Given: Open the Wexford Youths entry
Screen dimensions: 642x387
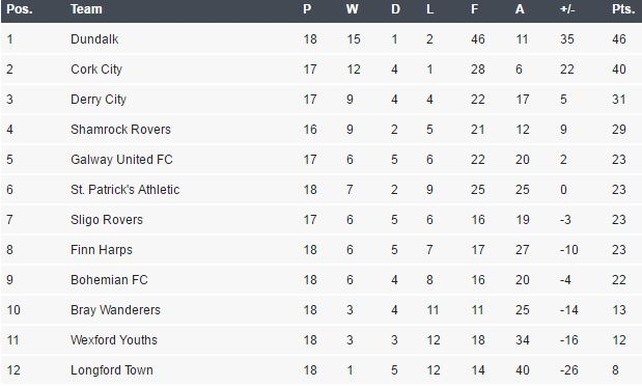Looking at the screenshot, I should click(x=114, y=340).
